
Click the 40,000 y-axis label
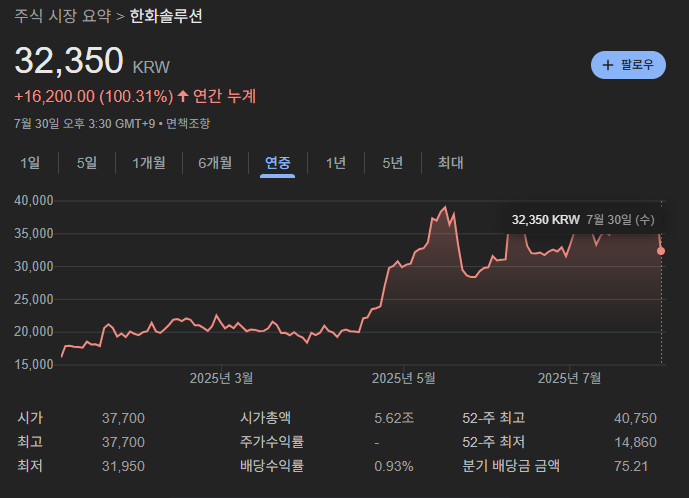pyautogui.click(x=34, y=201)
